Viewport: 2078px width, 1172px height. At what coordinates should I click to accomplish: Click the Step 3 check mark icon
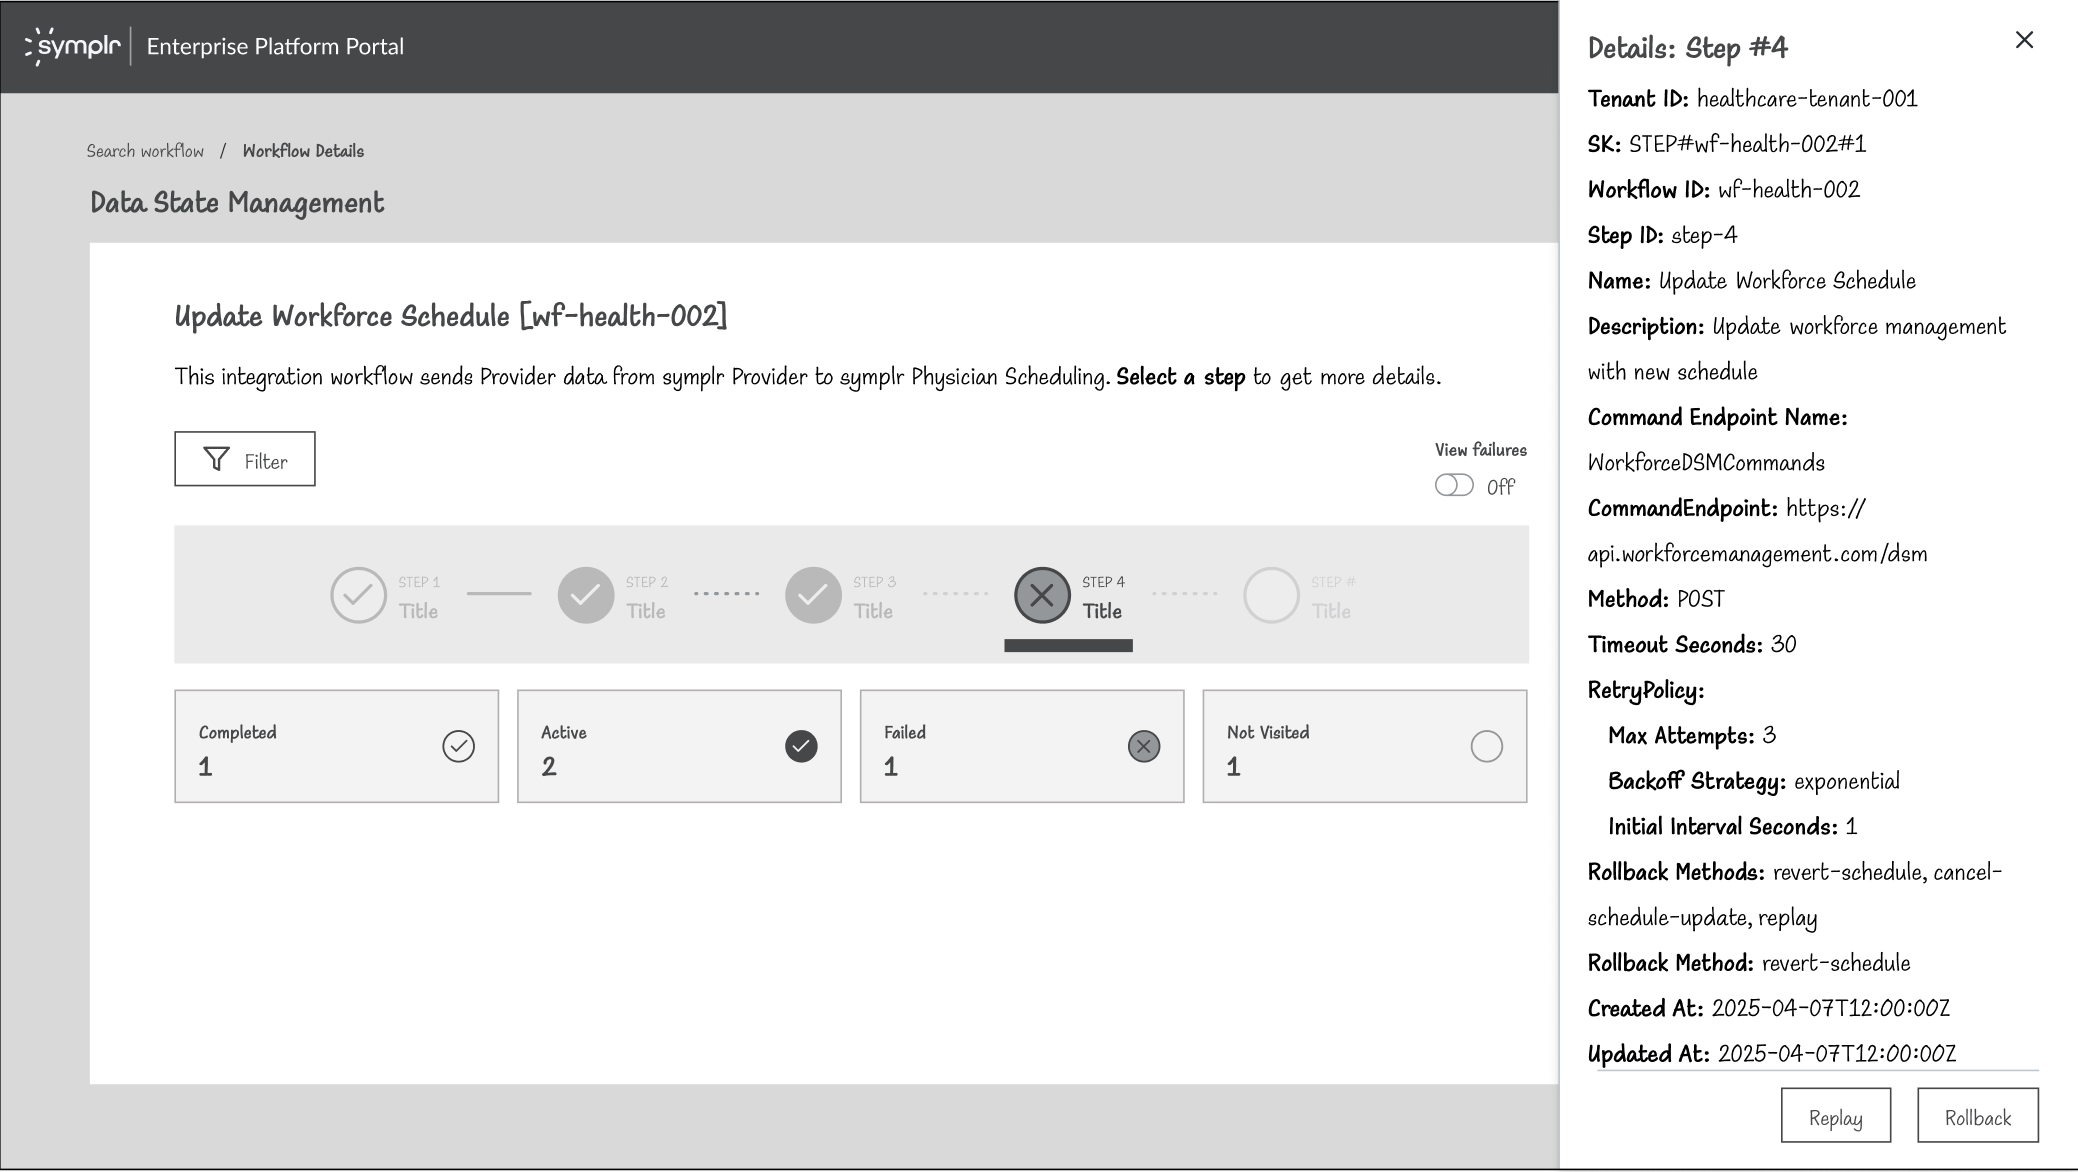coord(814,595)
